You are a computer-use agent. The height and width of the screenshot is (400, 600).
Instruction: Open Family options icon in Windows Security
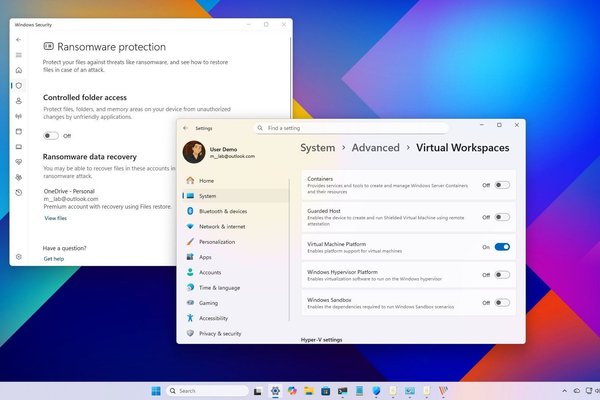(19, 178)
